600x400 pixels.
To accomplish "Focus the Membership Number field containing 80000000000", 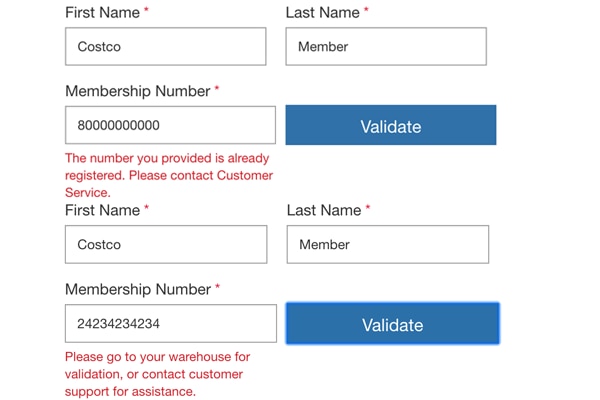I will click(170, 125).
